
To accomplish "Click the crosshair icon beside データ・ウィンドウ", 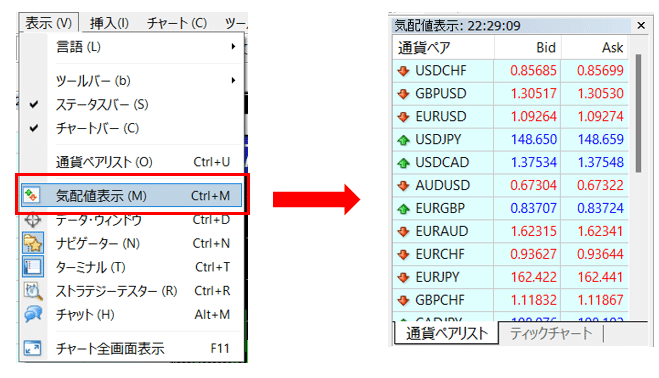I will click(x=32, y=219).
